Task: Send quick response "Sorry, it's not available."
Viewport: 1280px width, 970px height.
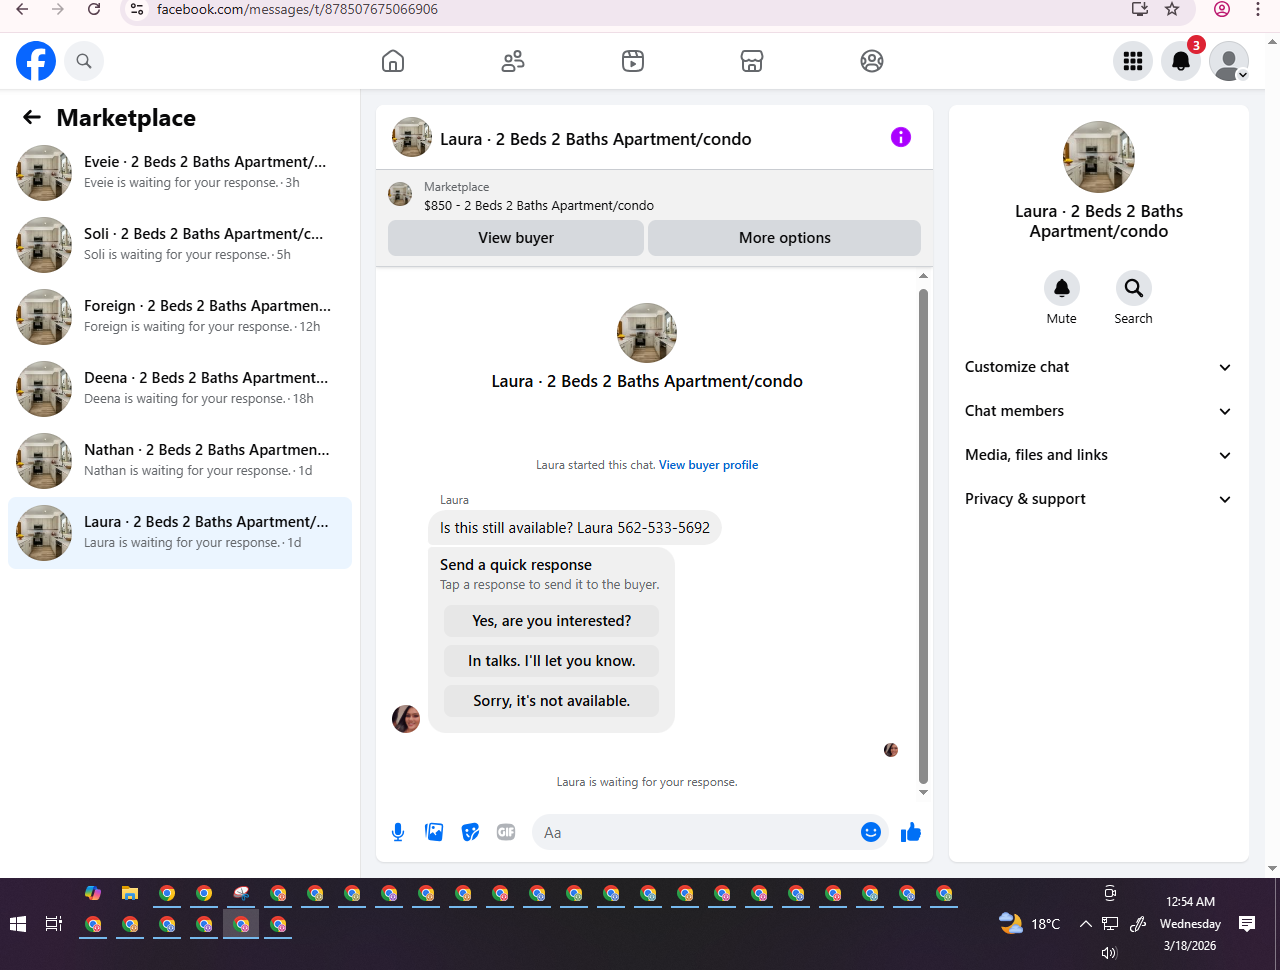Action: (552, 701)
